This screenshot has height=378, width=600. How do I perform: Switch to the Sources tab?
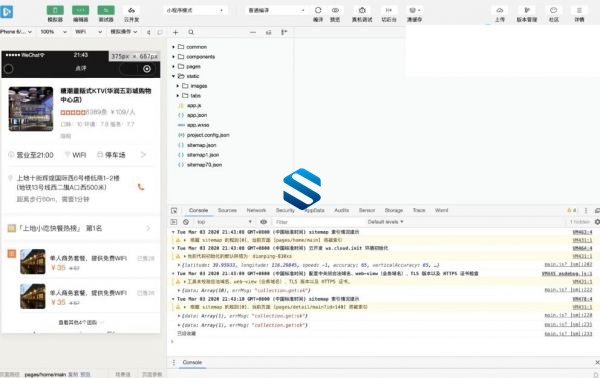coord(227,210)
